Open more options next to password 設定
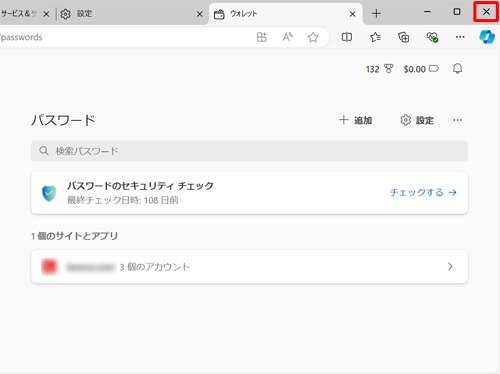The width and height of the screenshot is (500, 374). [x=458, y=120]
